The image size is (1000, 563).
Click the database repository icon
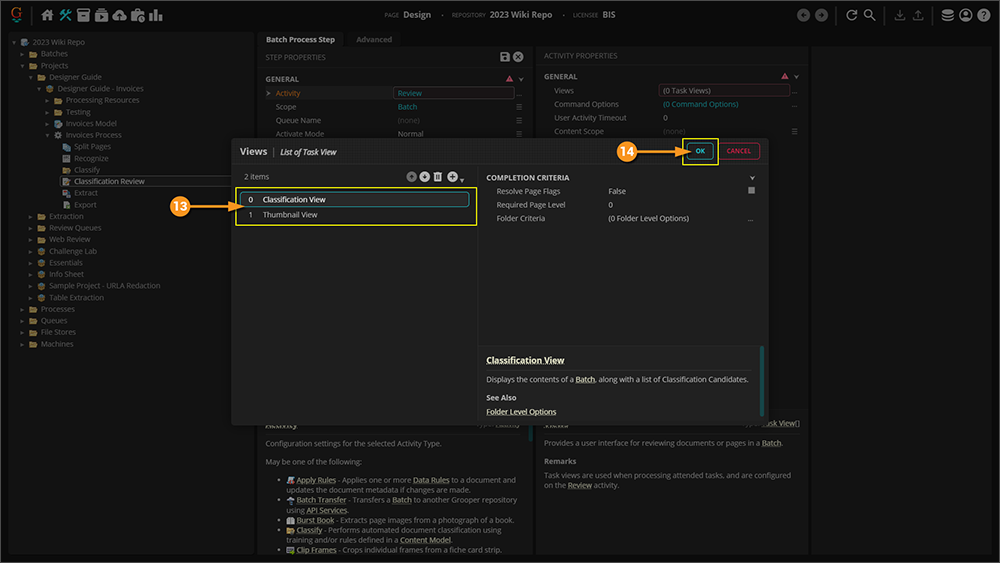pos(947,15)
